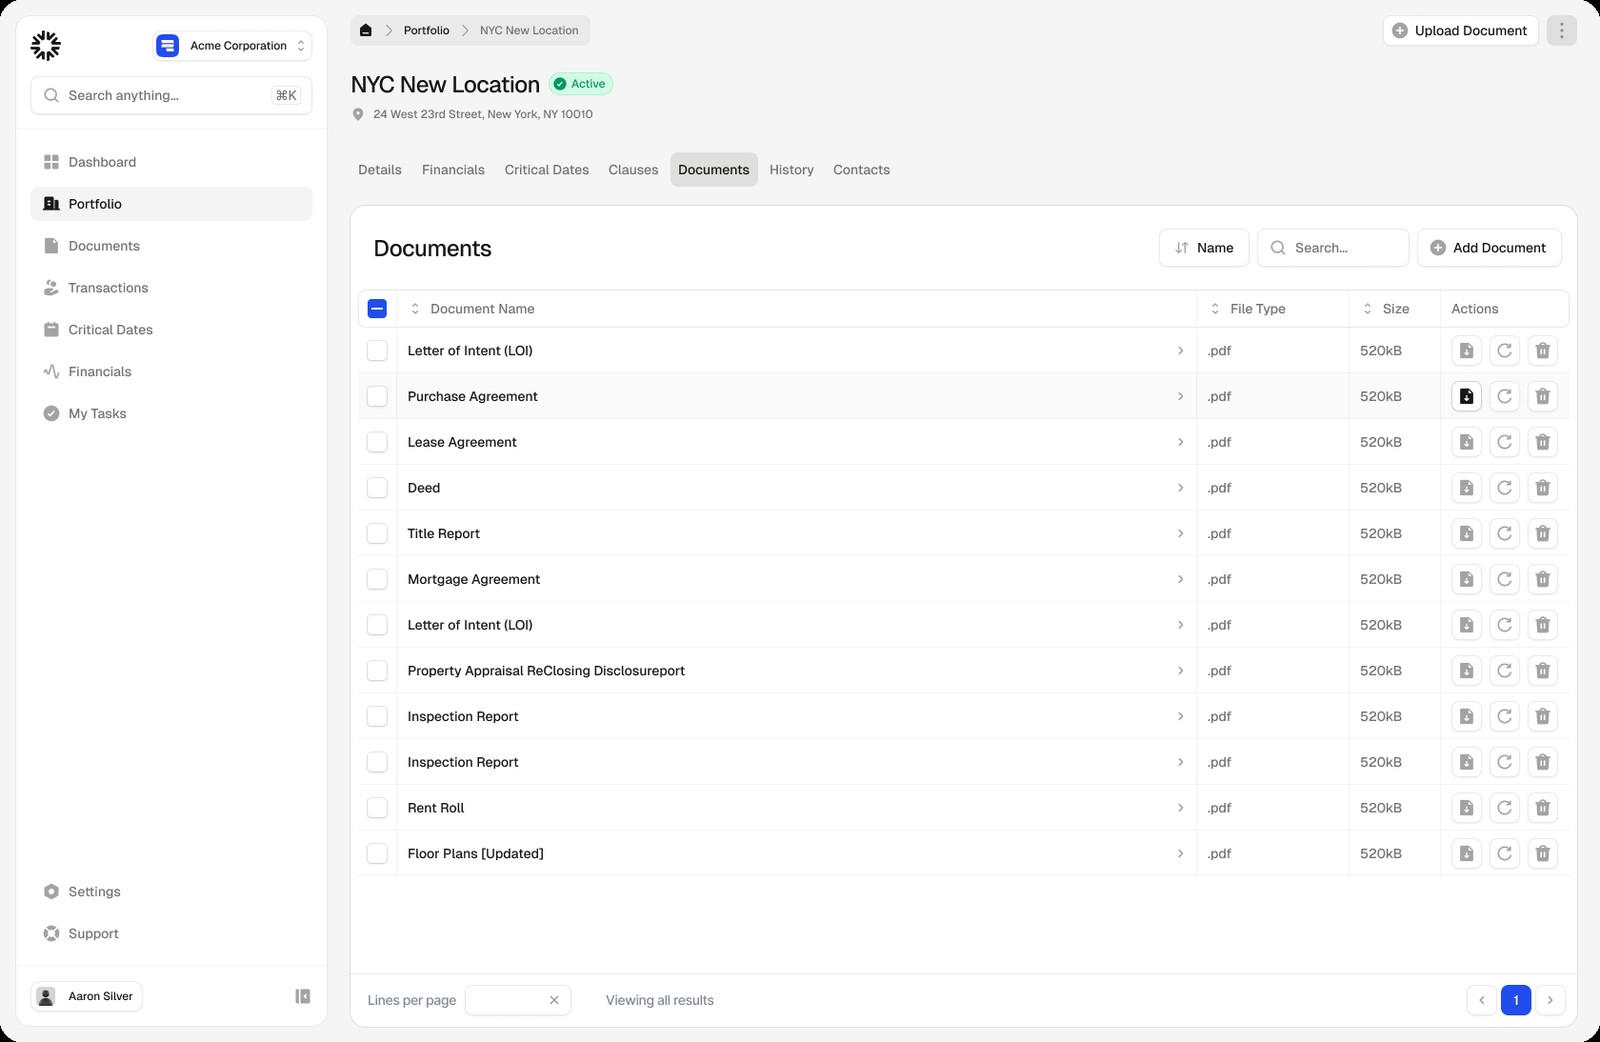Click the home icon in the breadcrumb
Viewport: 1600px width, 1042px height.
pyautogui.click(x=366, y=30)
